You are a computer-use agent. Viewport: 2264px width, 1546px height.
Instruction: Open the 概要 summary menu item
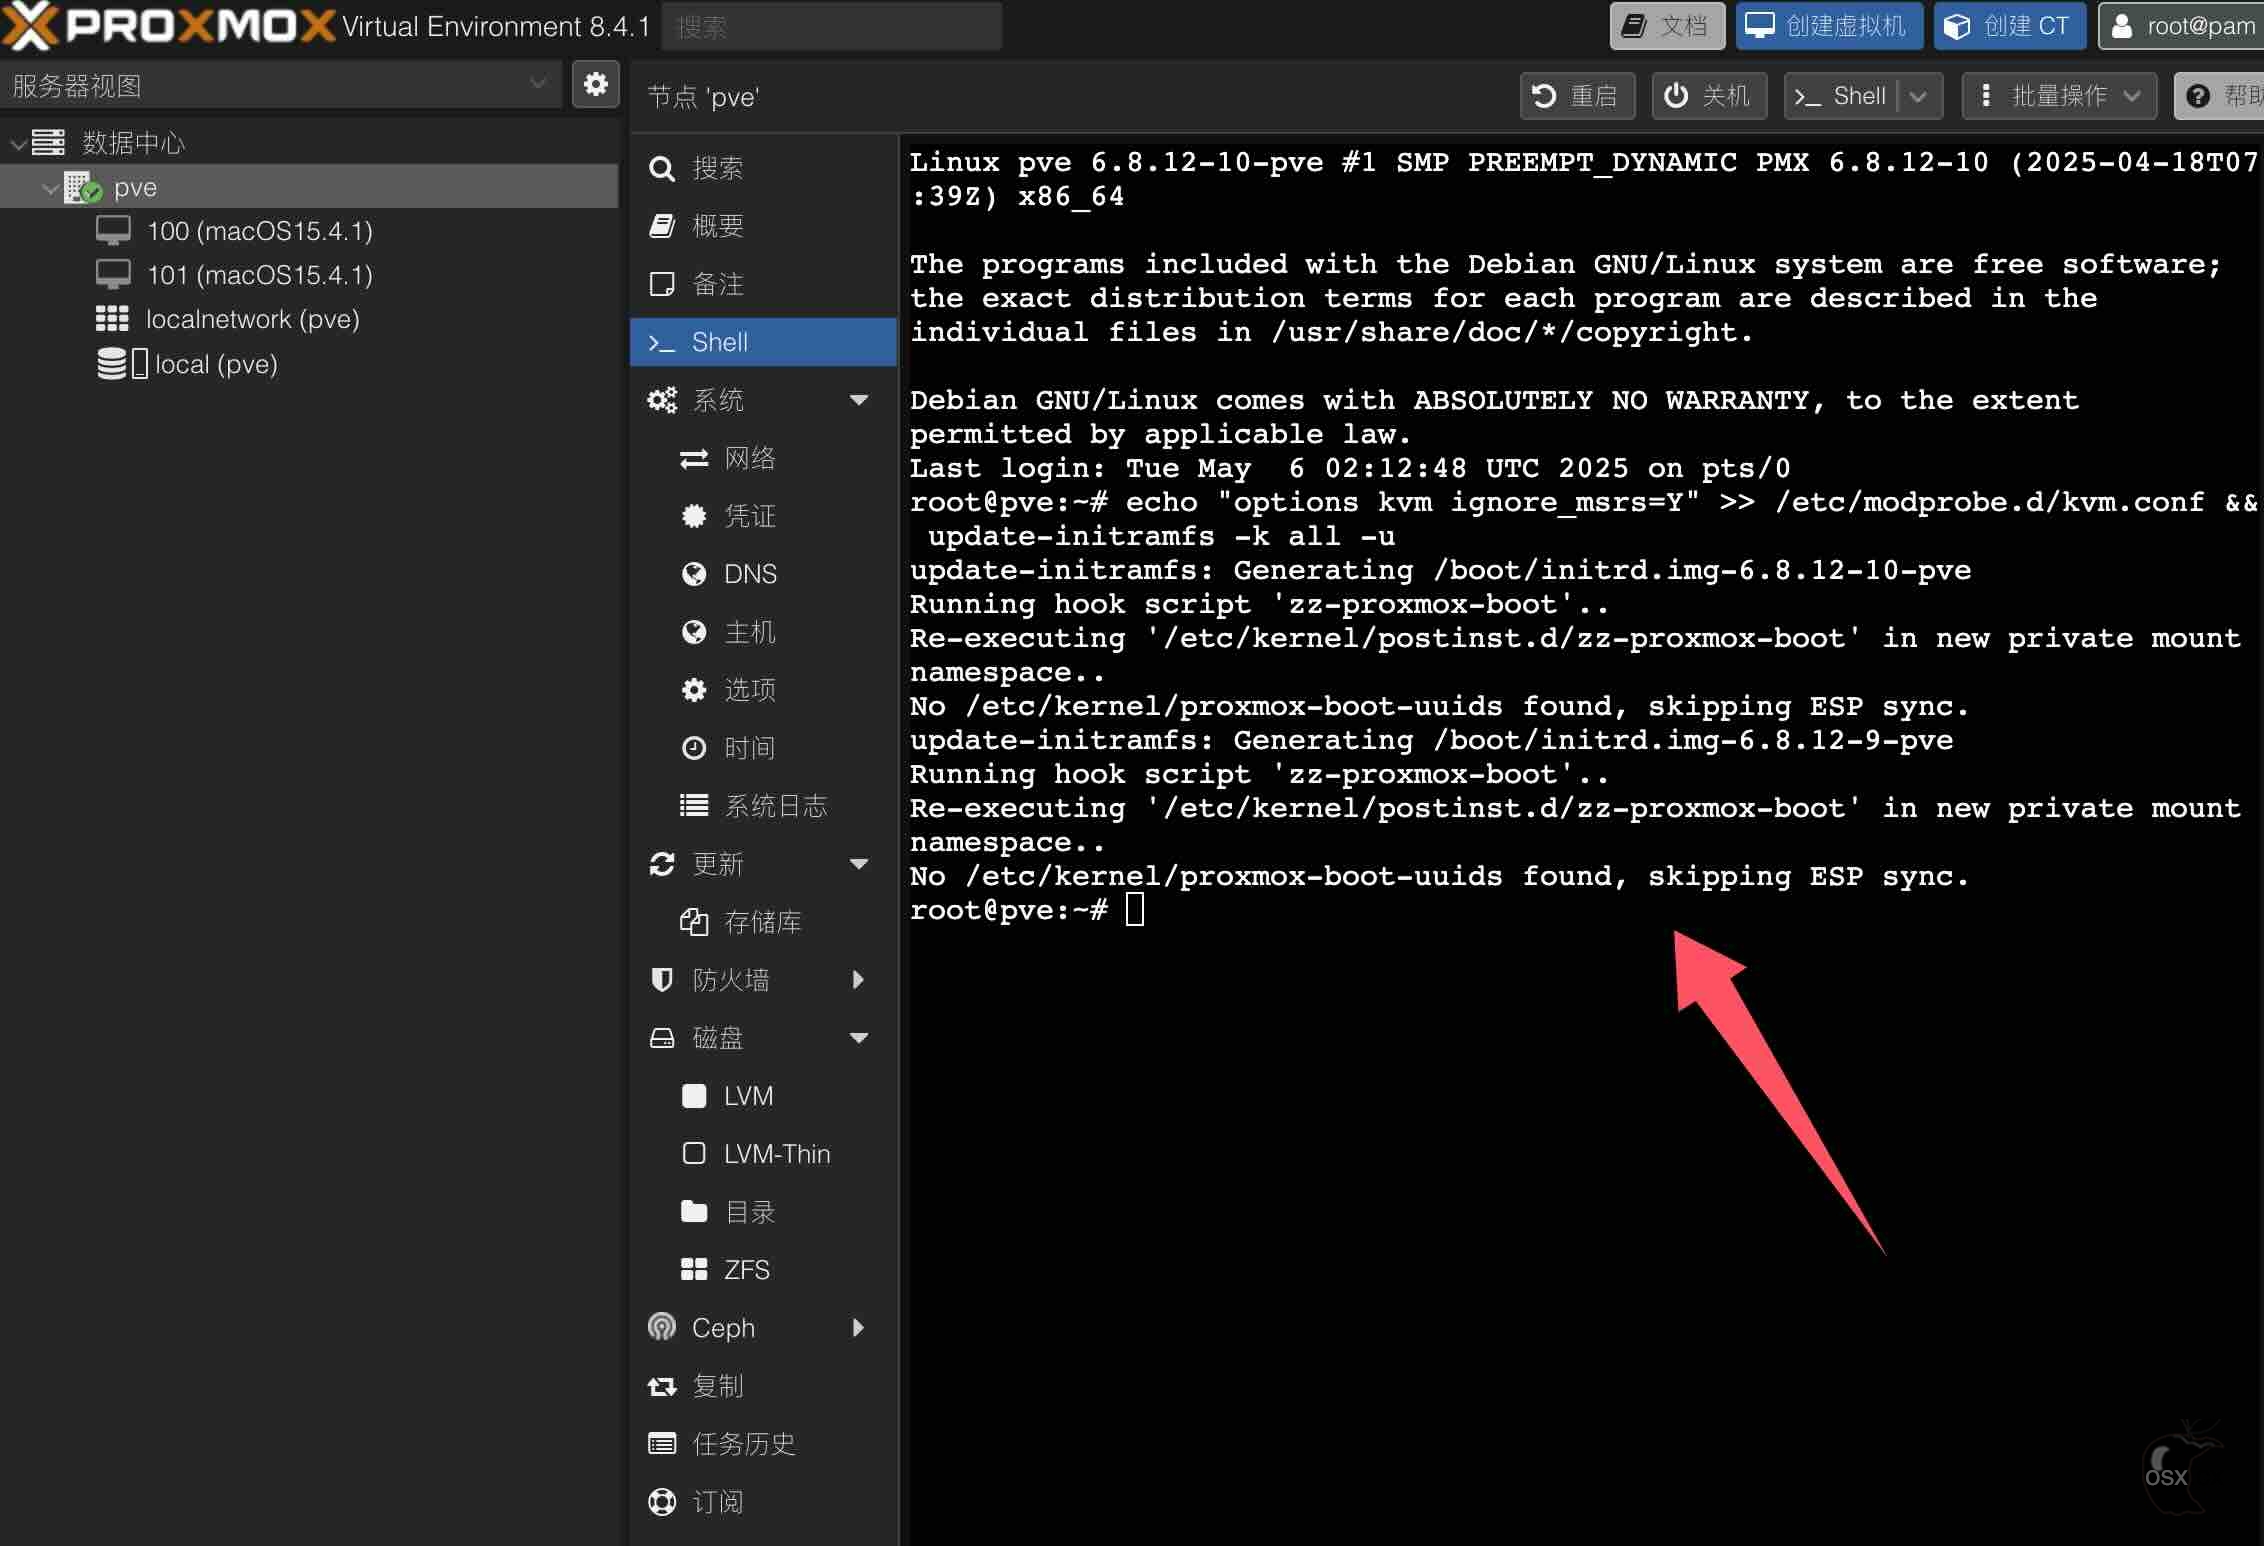click(x=763, y=226)
